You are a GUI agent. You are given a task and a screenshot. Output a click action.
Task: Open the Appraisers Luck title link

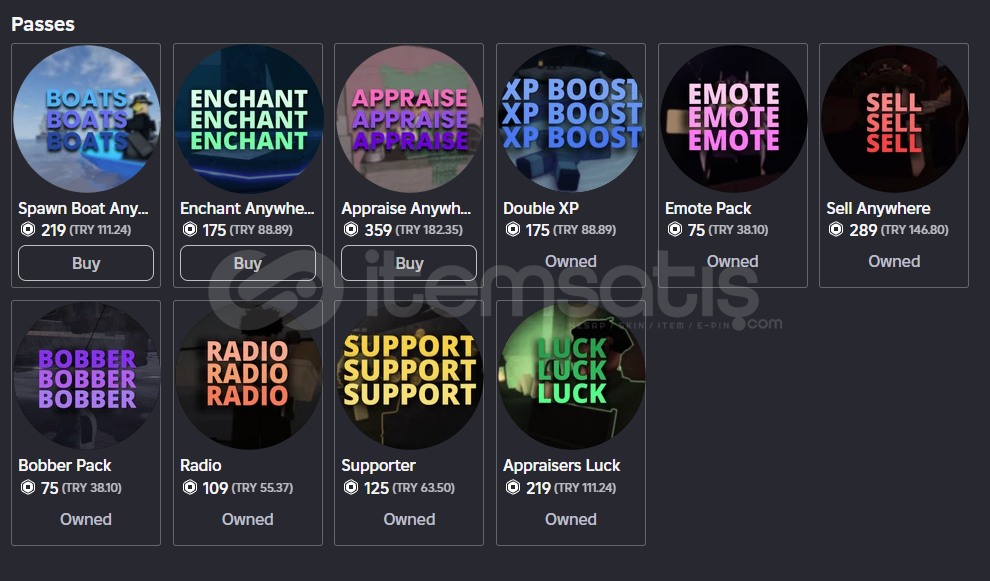(561, 465)
